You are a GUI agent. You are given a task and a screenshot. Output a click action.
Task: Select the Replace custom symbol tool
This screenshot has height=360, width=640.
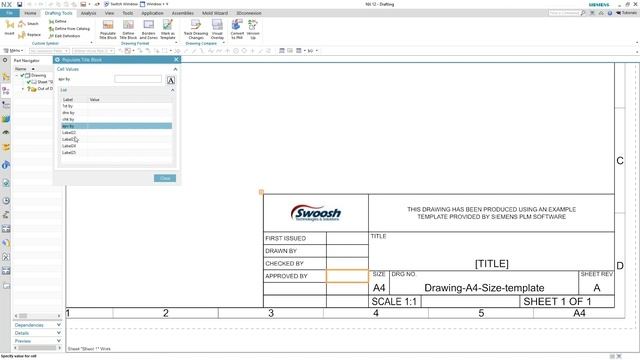point(29,35)
